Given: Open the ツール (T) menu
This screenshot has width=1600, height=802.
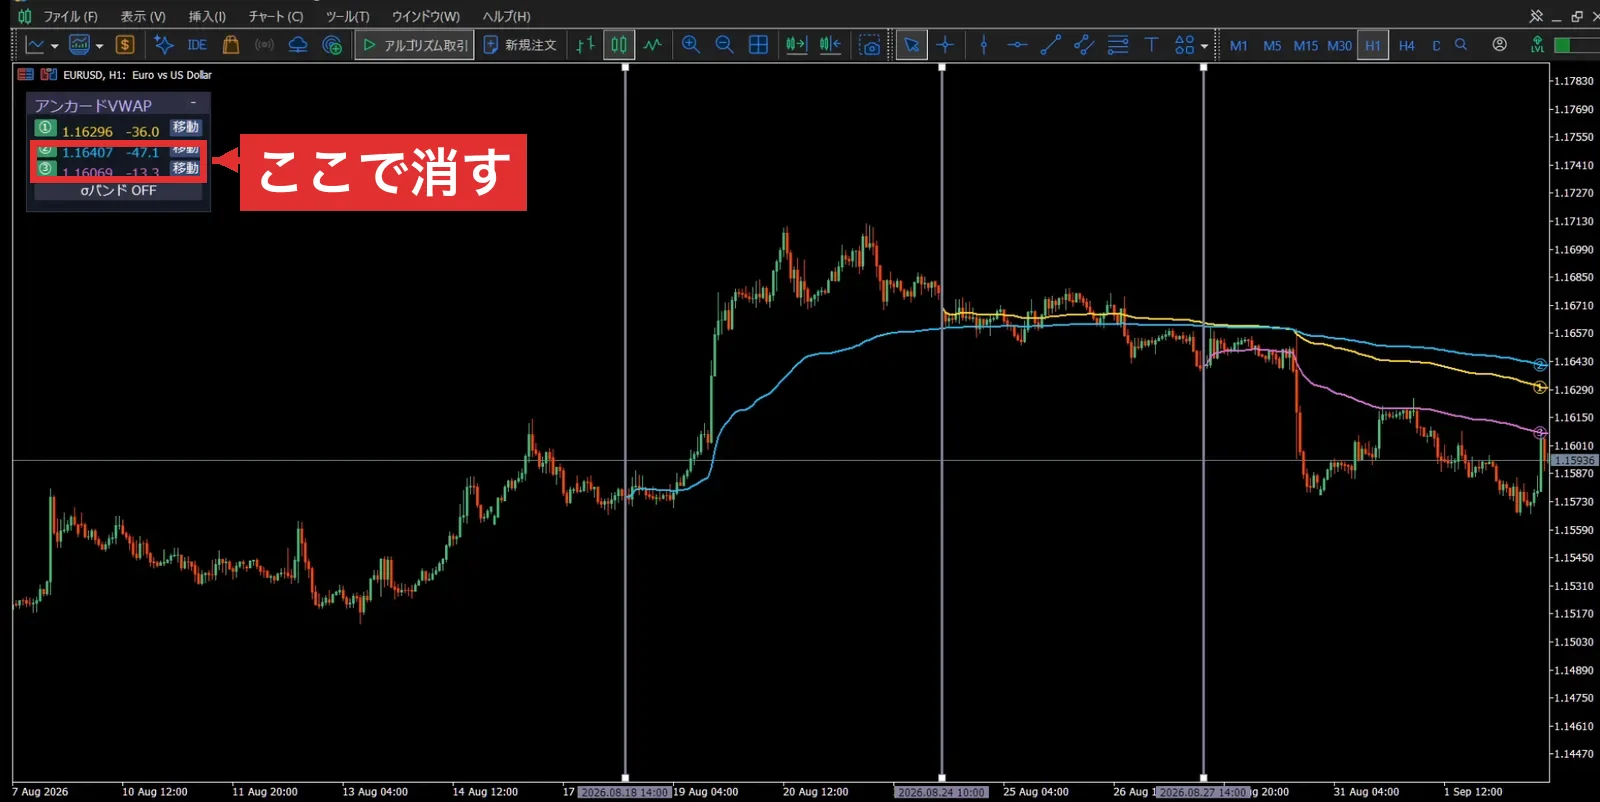Looking at the screenshot, I should [348, 16].
